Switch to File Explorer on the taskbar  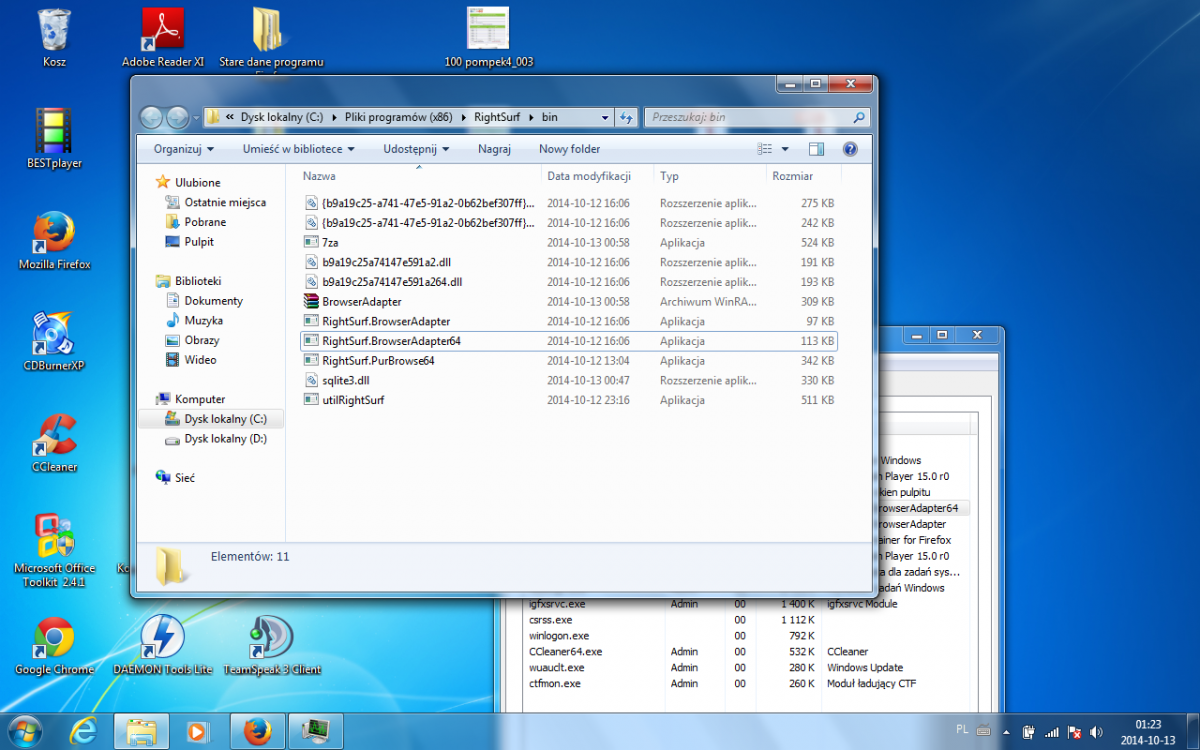coord(142,732)
